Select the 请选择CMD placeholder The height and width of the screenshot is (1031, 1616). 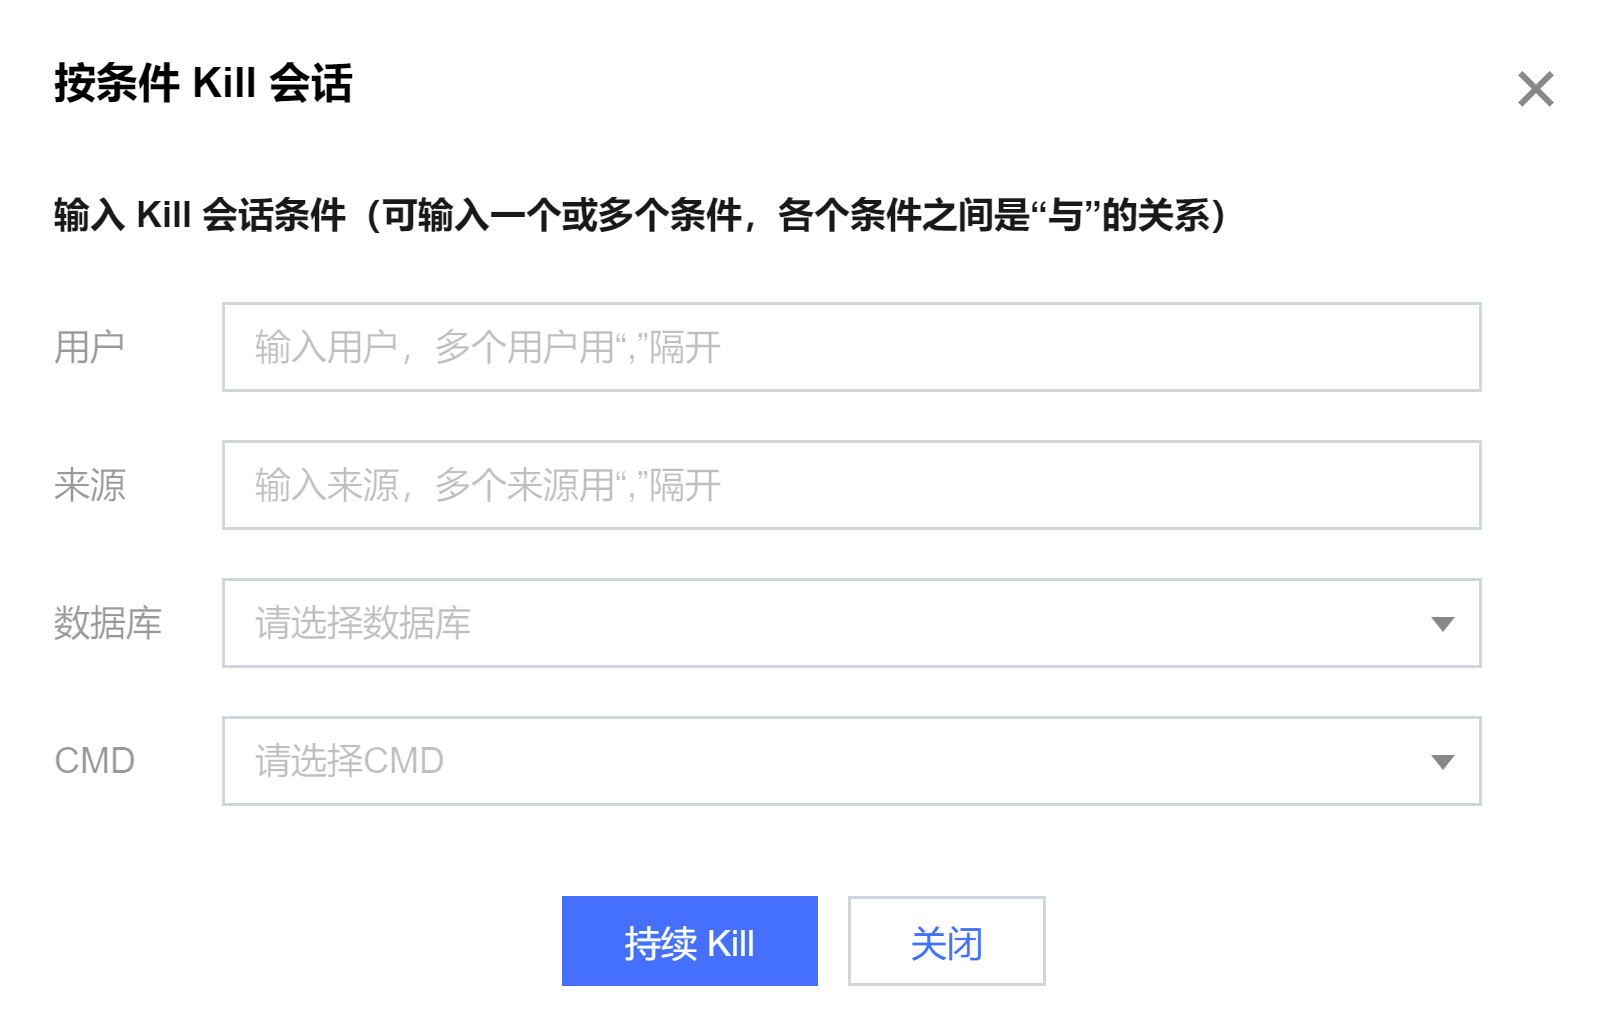pyautogui.click(x=349, y=762)
